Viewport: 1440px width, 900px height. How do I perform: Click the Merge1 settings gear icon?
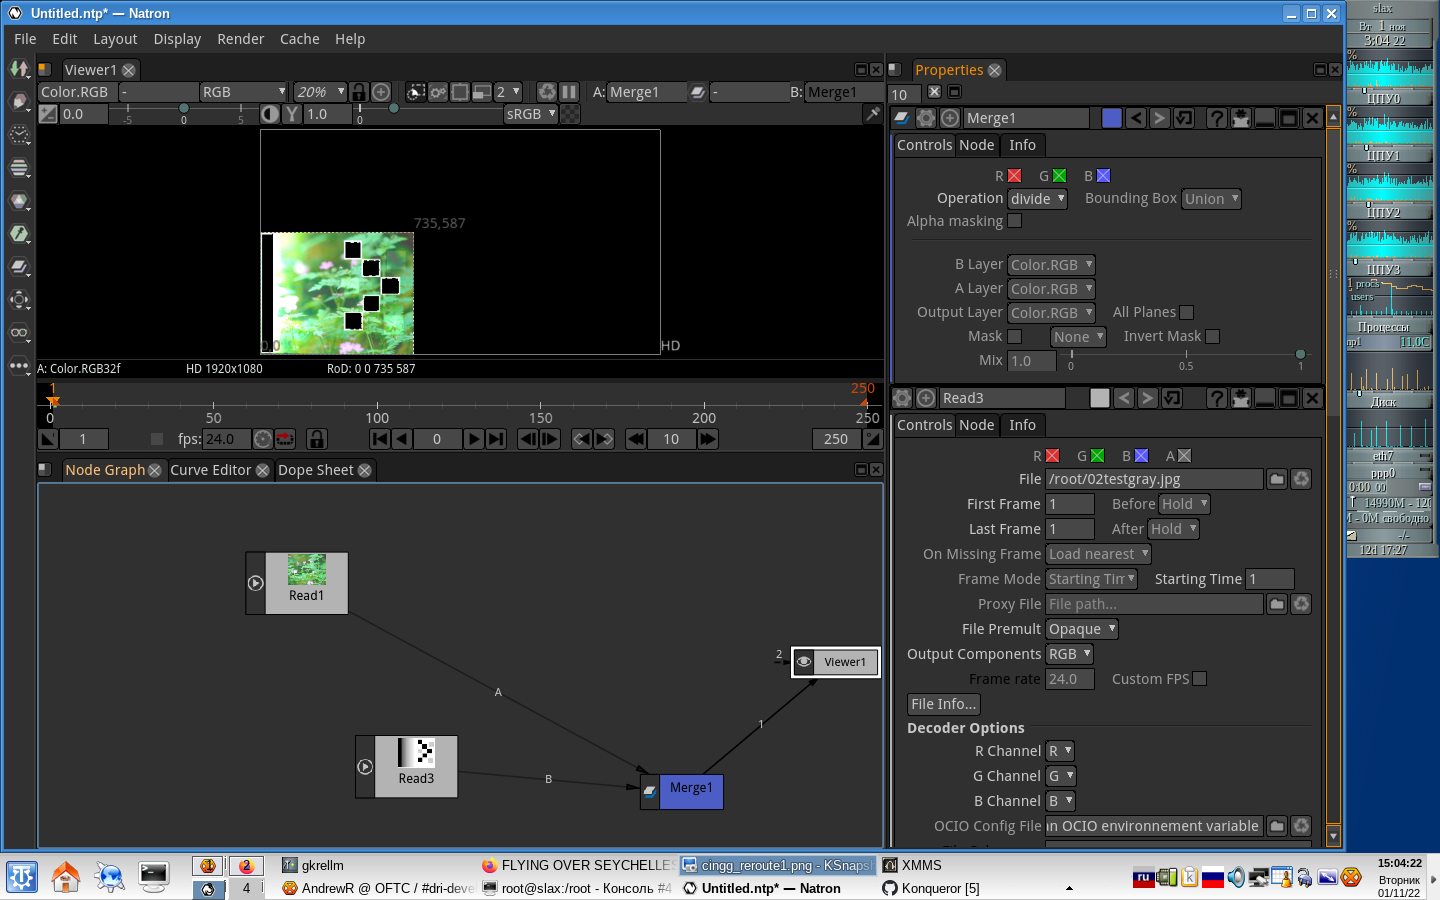point(926,118)
